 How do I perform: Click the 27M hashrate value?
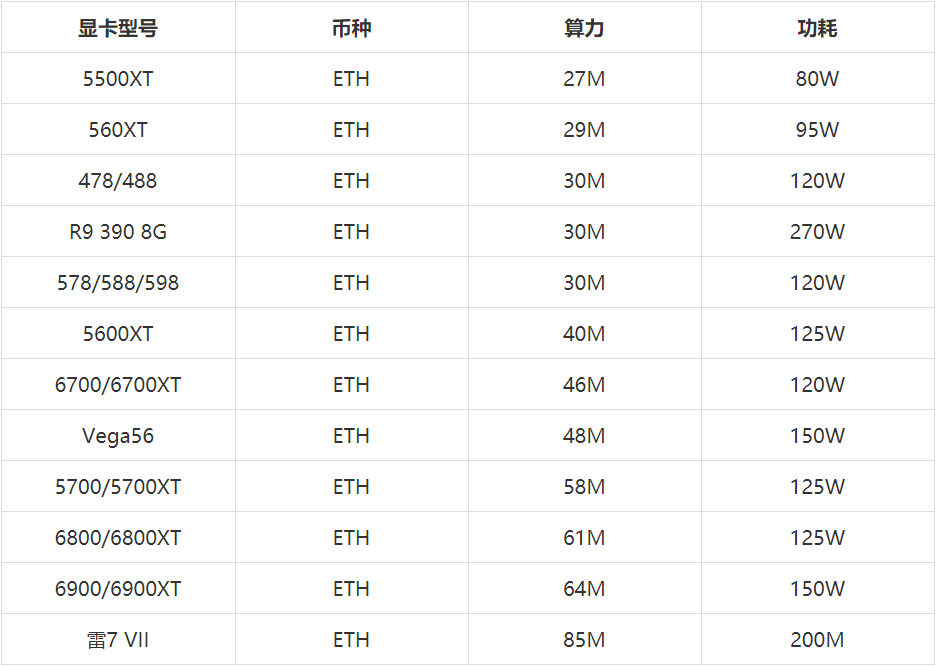coord(584,79)
